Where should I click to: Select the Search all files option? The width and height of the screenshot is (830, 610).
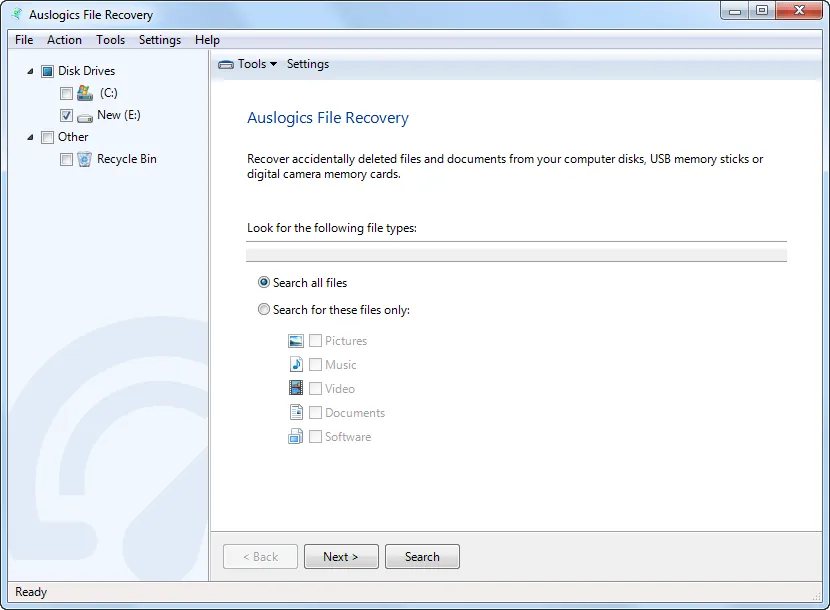click(x=262, y=282)
